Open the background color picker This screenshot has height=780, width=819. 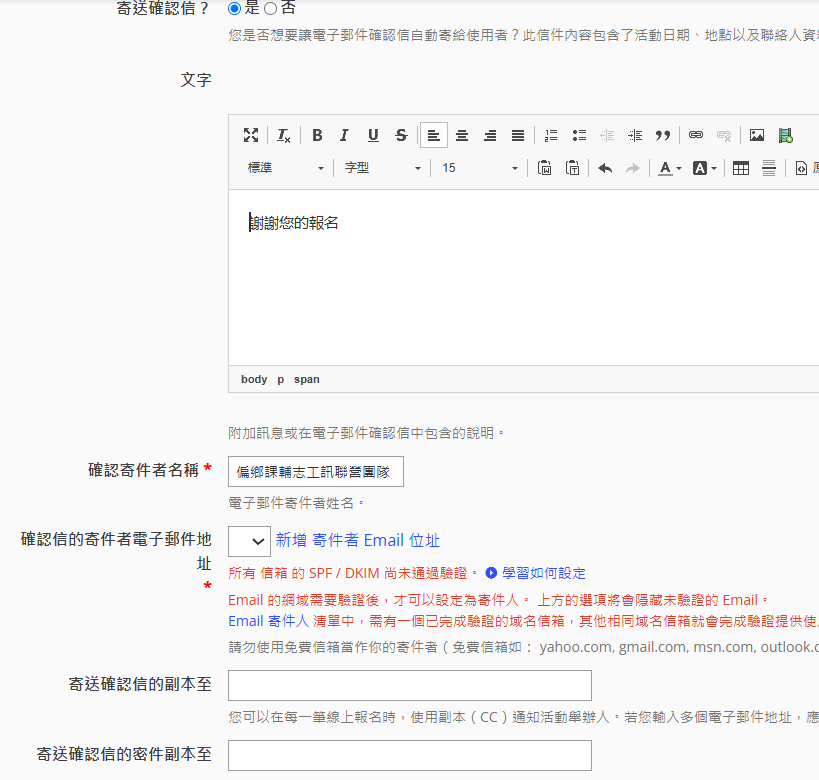pyautogui.click(x=705, y=168)
